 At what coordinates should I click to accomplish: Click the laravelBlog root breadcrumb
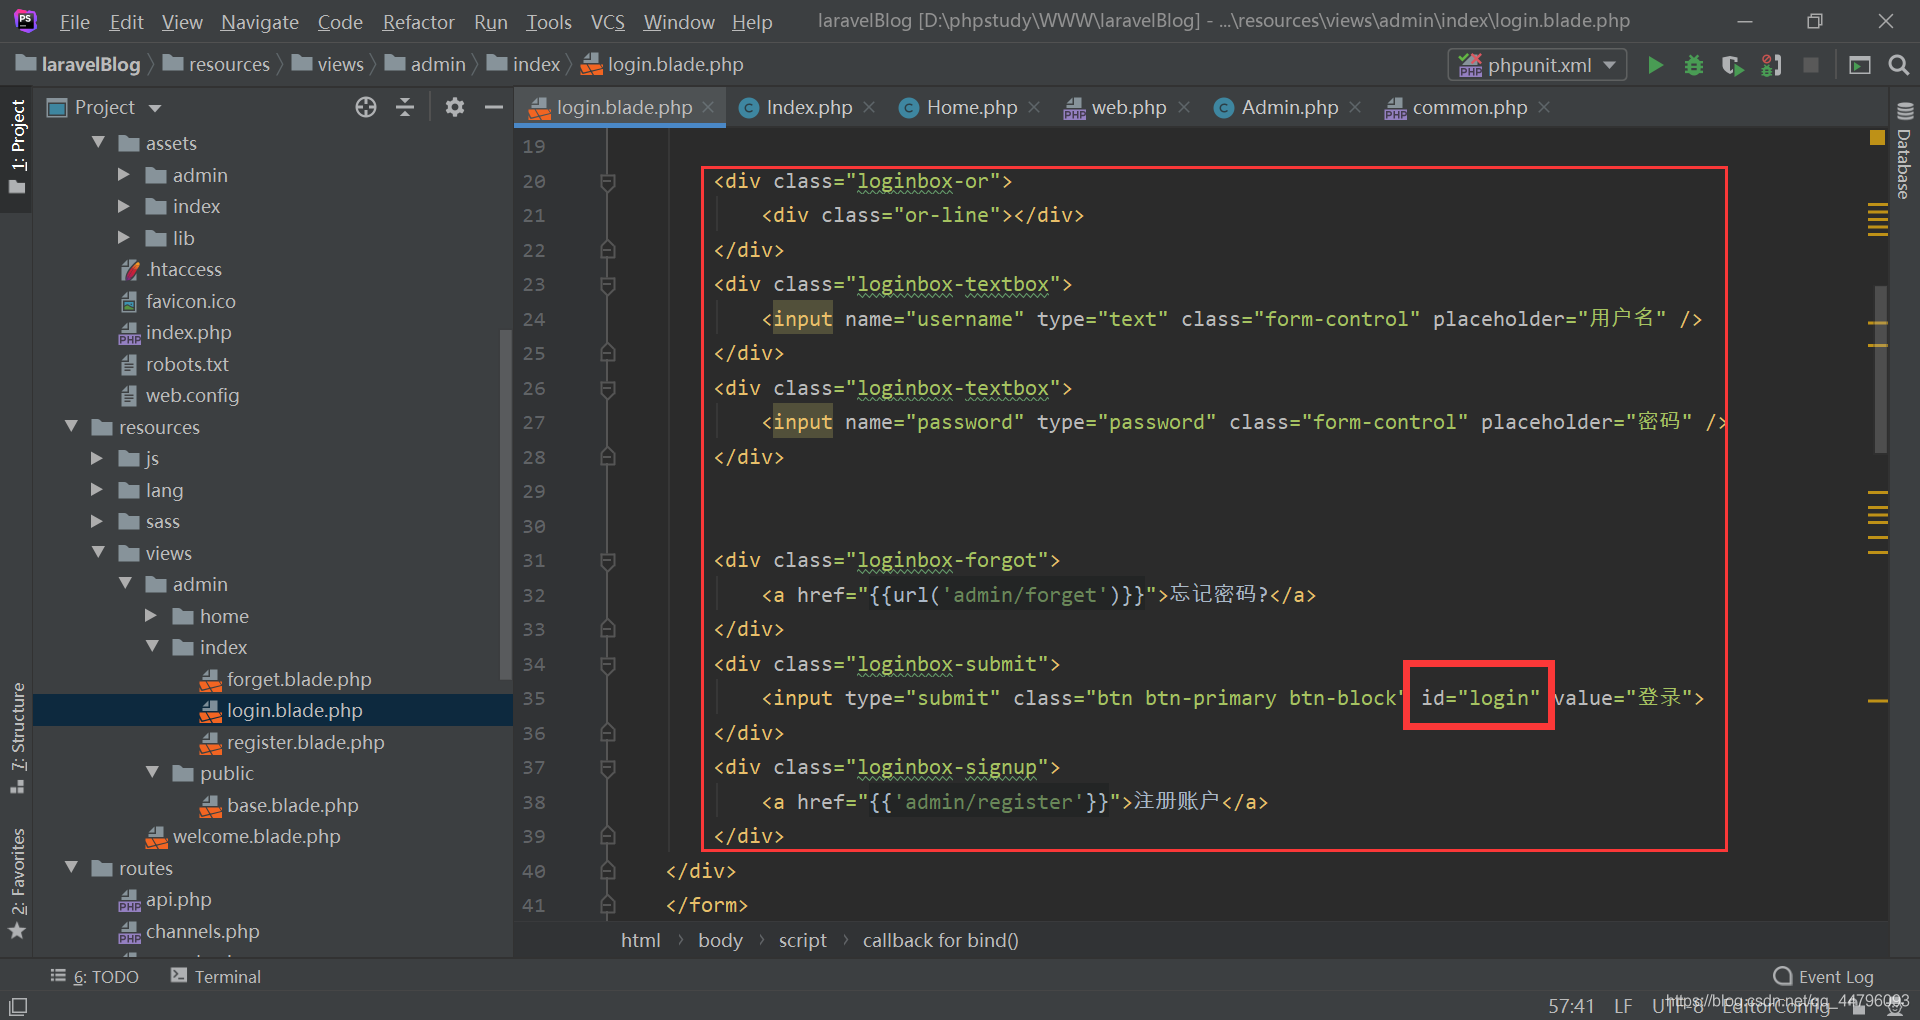point(78,64)
